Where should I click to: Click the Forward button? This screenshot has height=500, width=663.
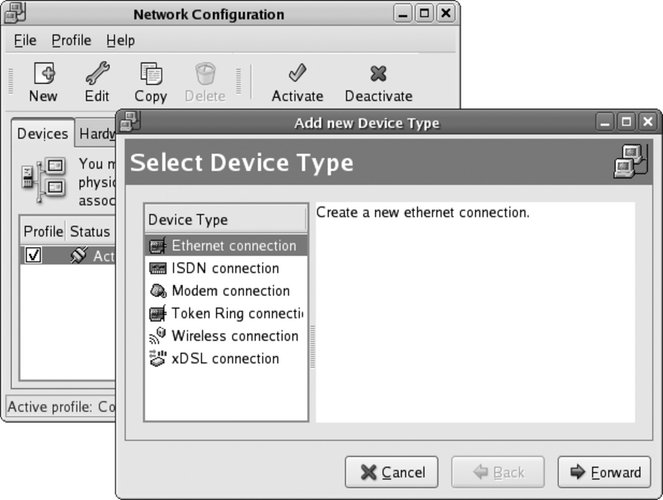pos(604,472)
